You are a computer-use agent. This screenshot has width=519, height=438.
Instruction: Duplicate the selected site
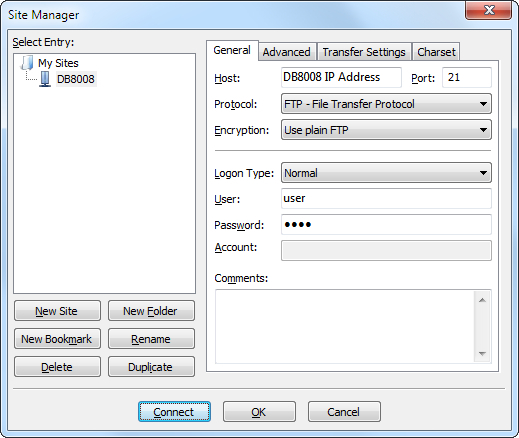point(151,367)
